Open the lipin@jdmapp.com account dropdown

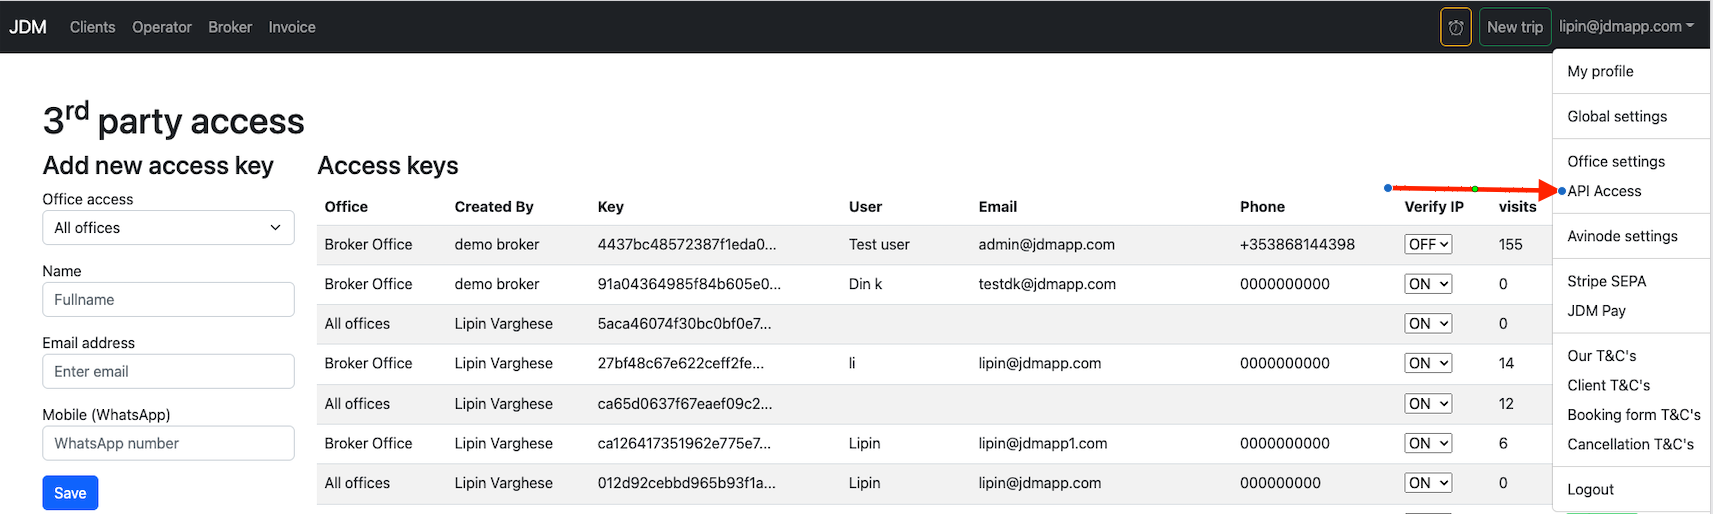pos(1626,27)
